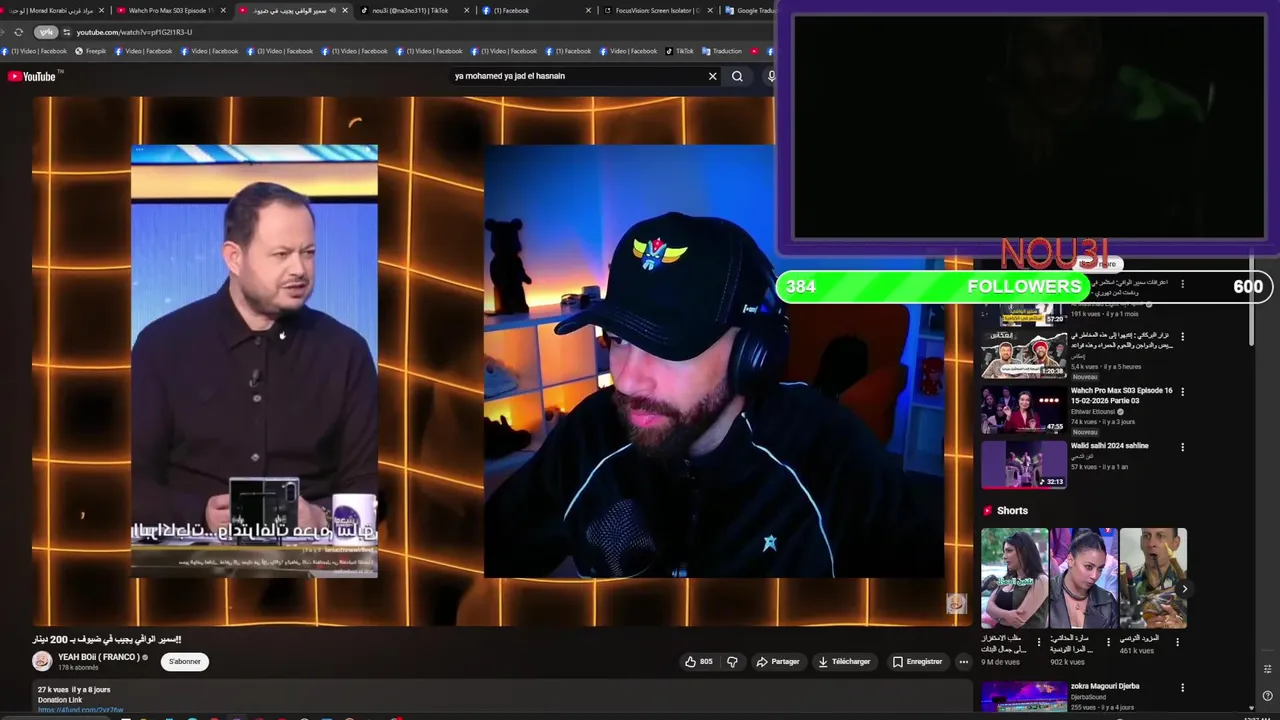Open options menu for the 5,4 k vues video

pos(1182,337)
